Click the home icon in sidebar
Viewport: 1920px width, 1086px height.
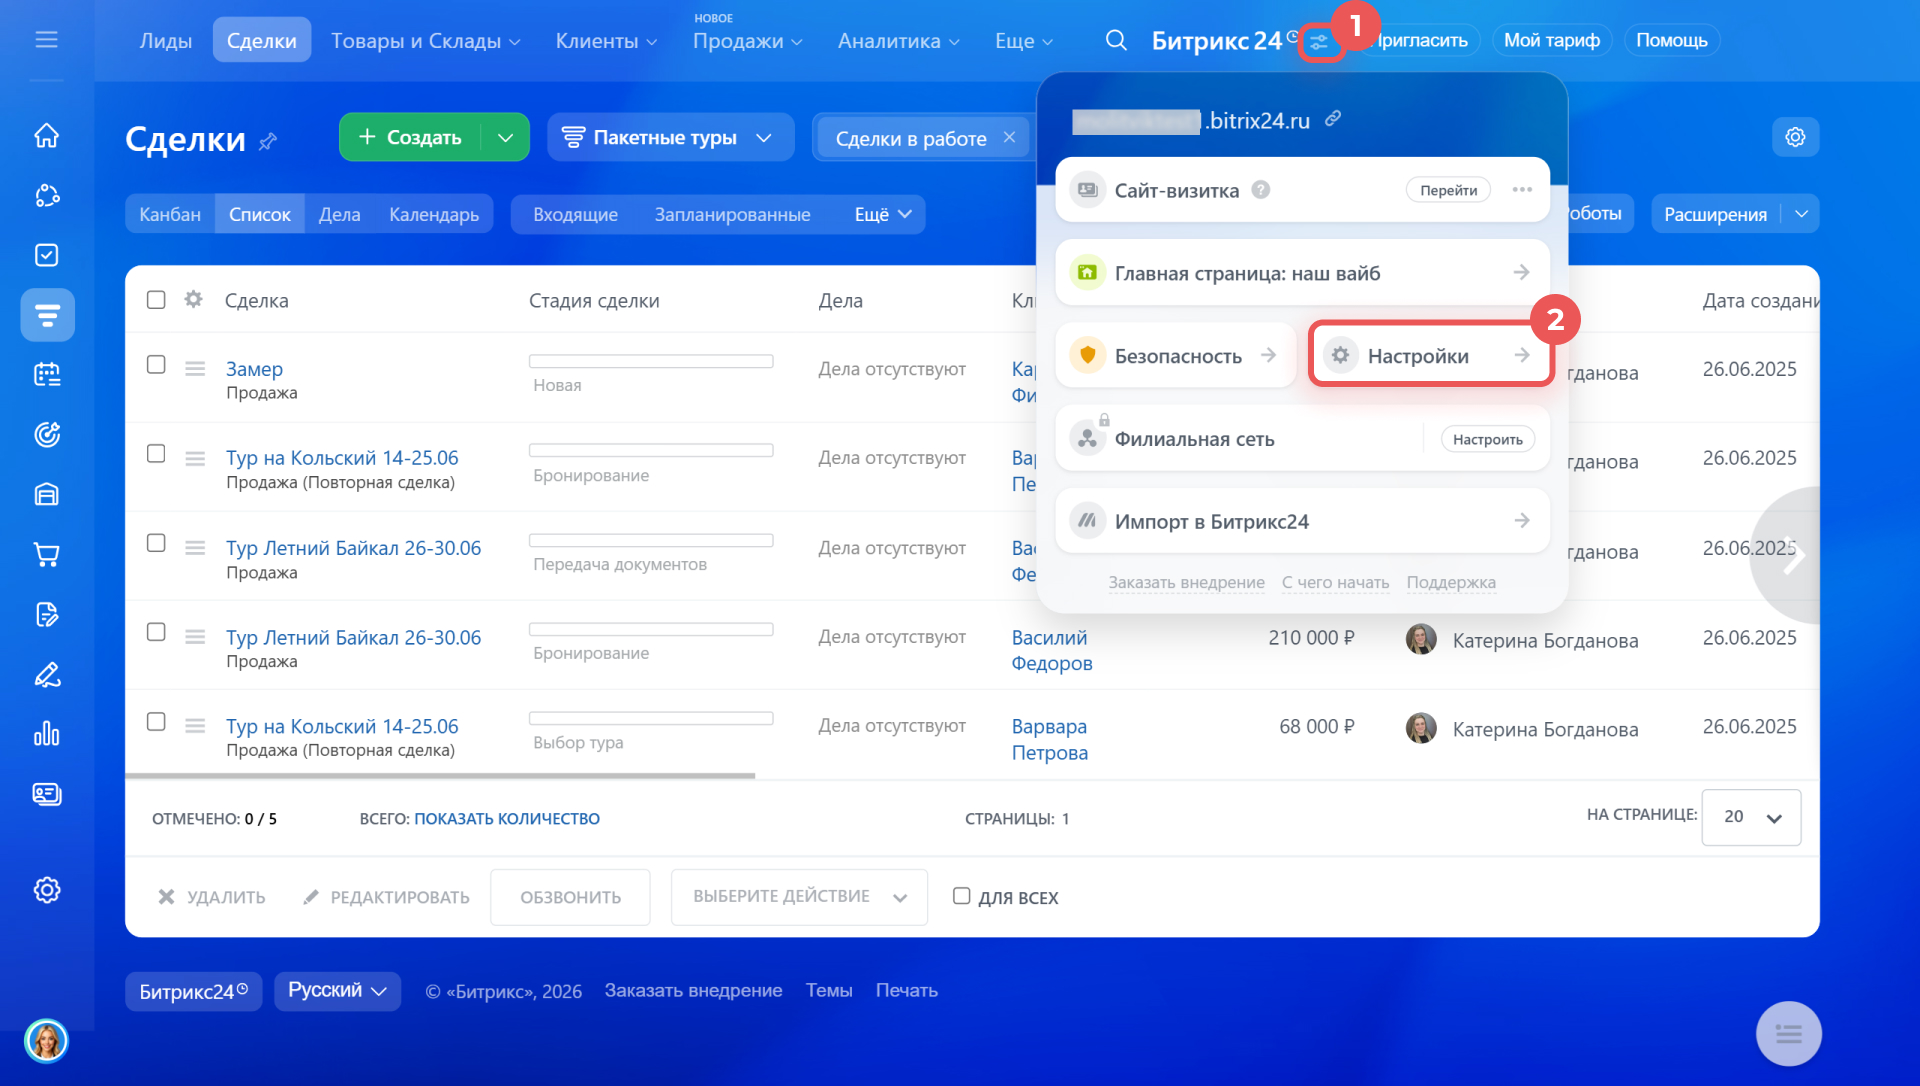(47, 135)
